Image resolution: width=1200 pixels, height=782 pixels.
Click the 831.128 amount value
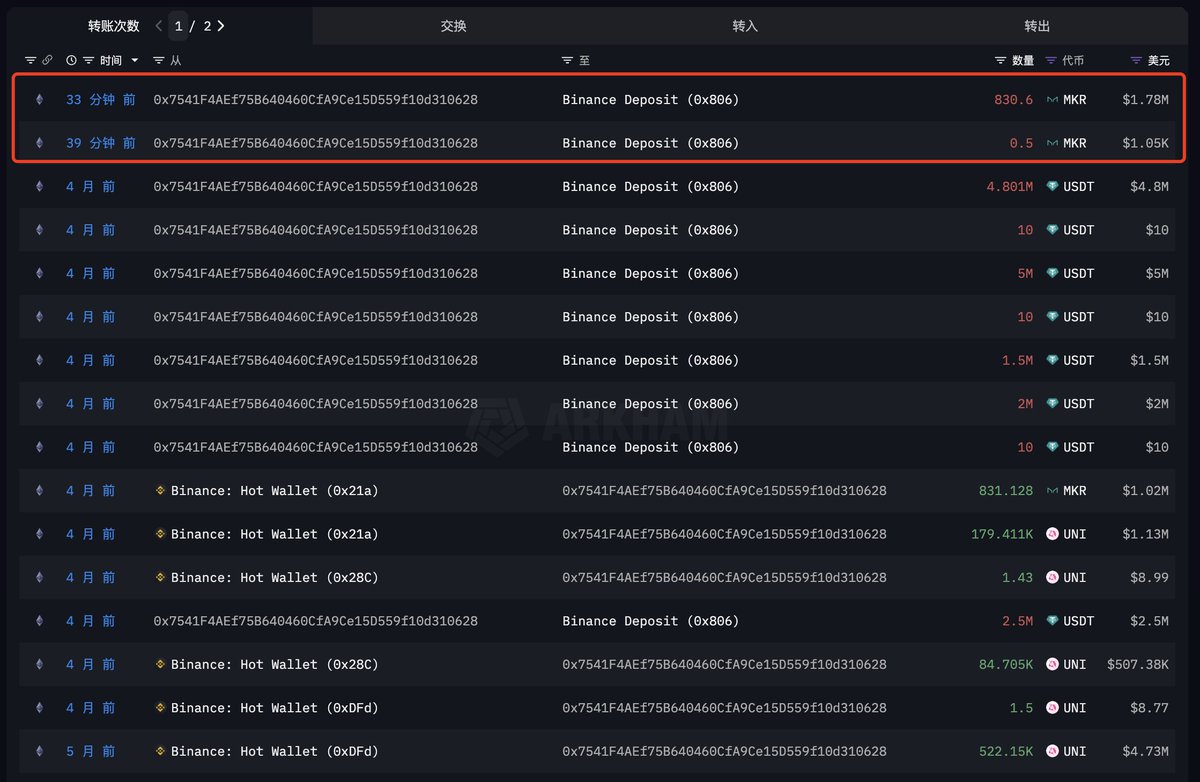(x=1006, y=491)
